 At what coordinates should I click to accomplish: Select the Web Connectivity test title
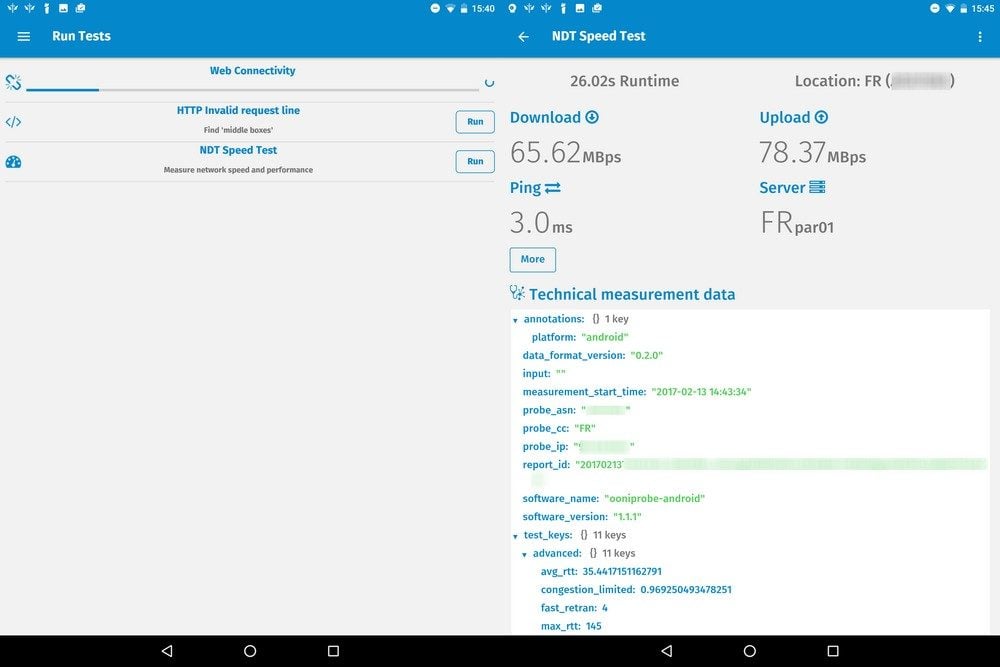pos(252,71)
